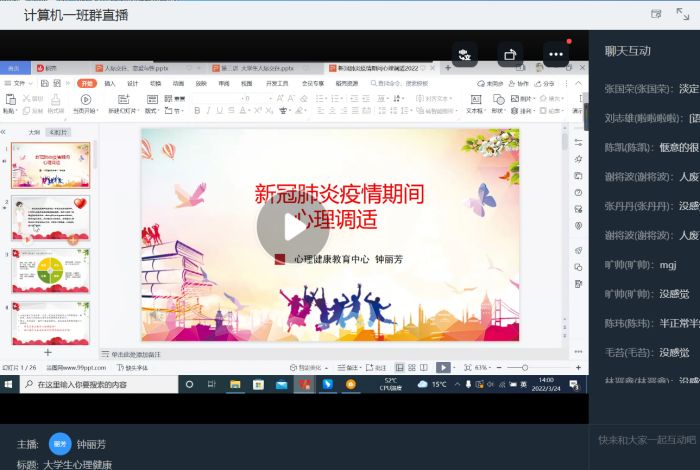Switch to reading view in status bar
This screenshot has height=470, width=700.
point(424,367)
